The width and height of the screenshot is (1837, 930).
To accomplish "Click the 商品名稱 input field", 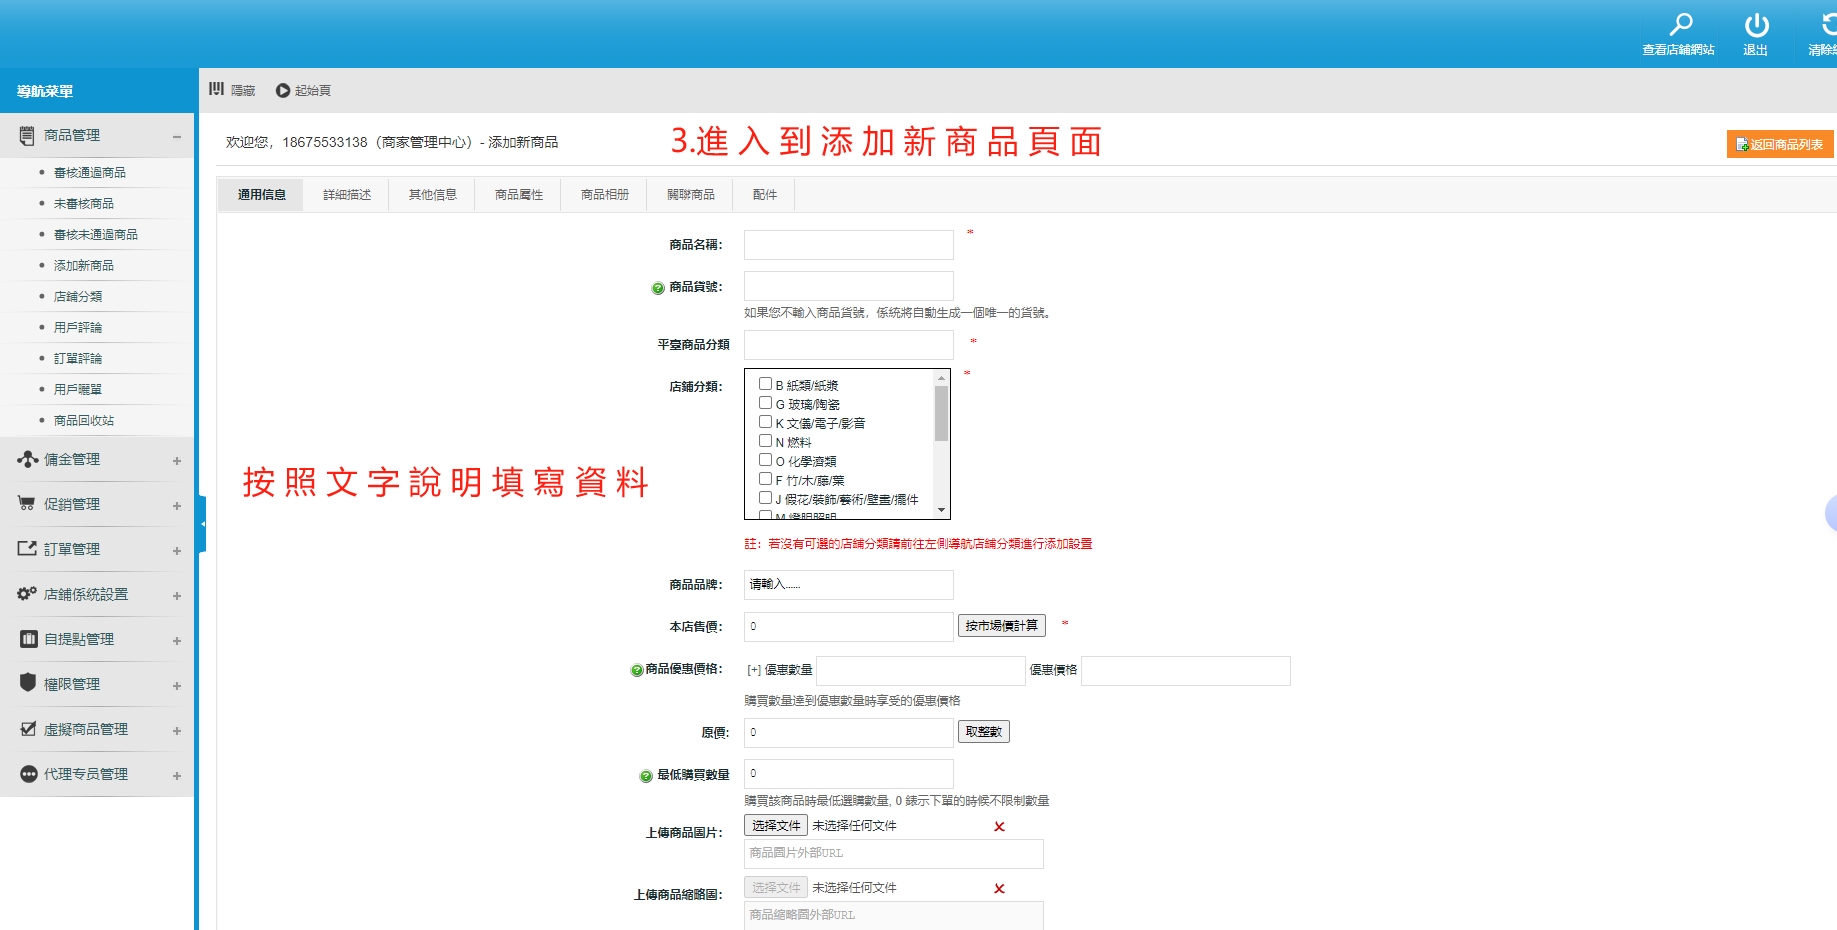I will pyautogui.click(x=848, y=245).
